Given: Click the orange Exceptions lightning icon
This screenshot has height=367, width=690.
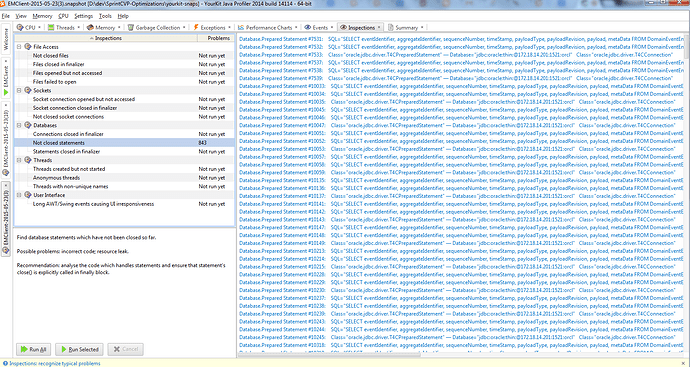Looking at the screenshot, I should pos(196,27).
